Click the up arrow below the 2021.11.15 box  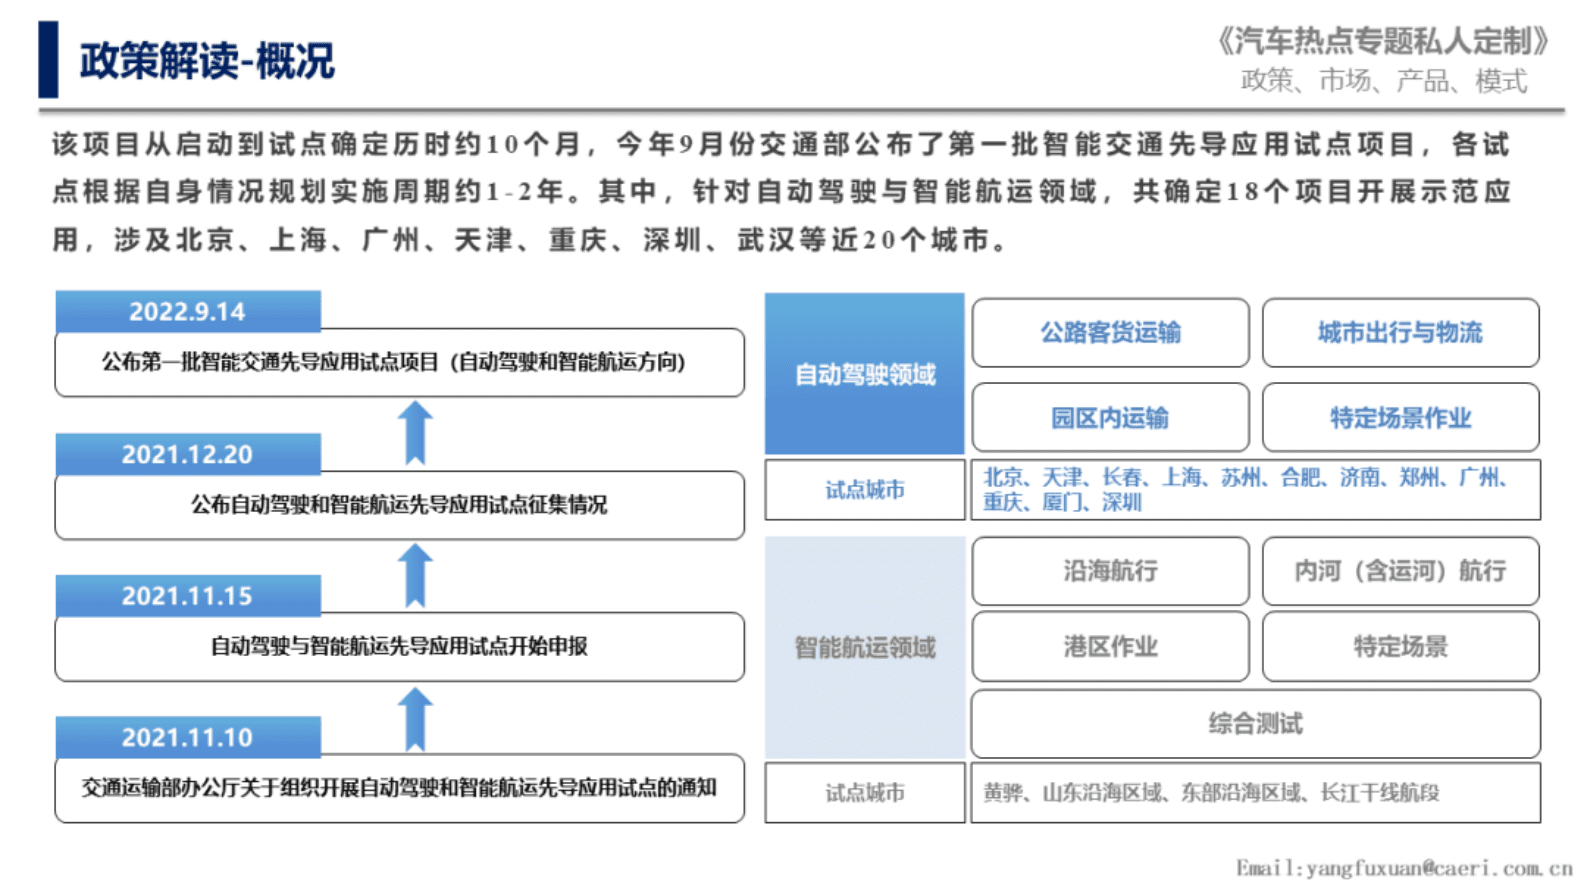tap(415, 719)
